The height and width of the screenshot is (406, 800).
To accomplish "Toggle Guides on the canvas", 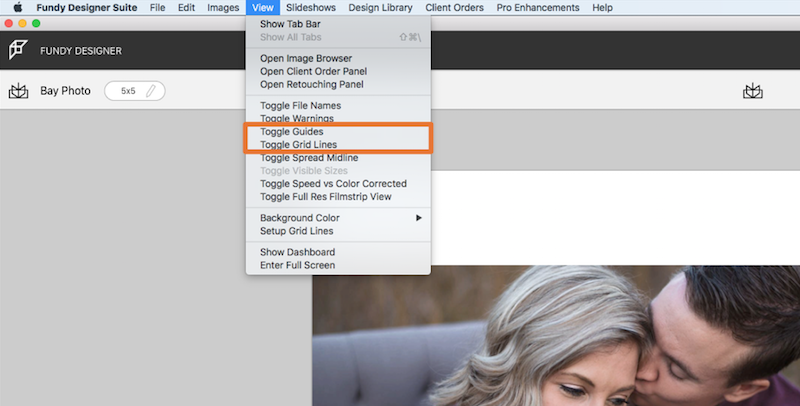I will click(338, 132).
